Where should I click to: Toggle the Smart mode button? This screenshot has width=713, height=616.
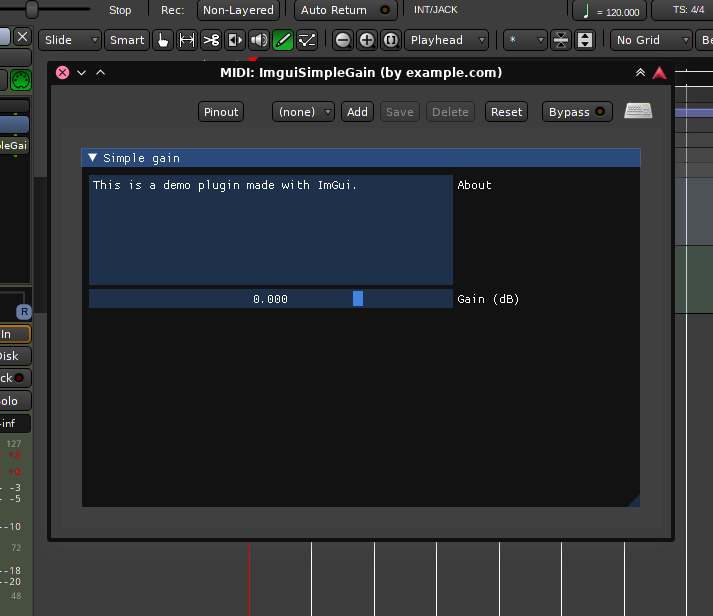pyautogui.click(x=127, y=40)
